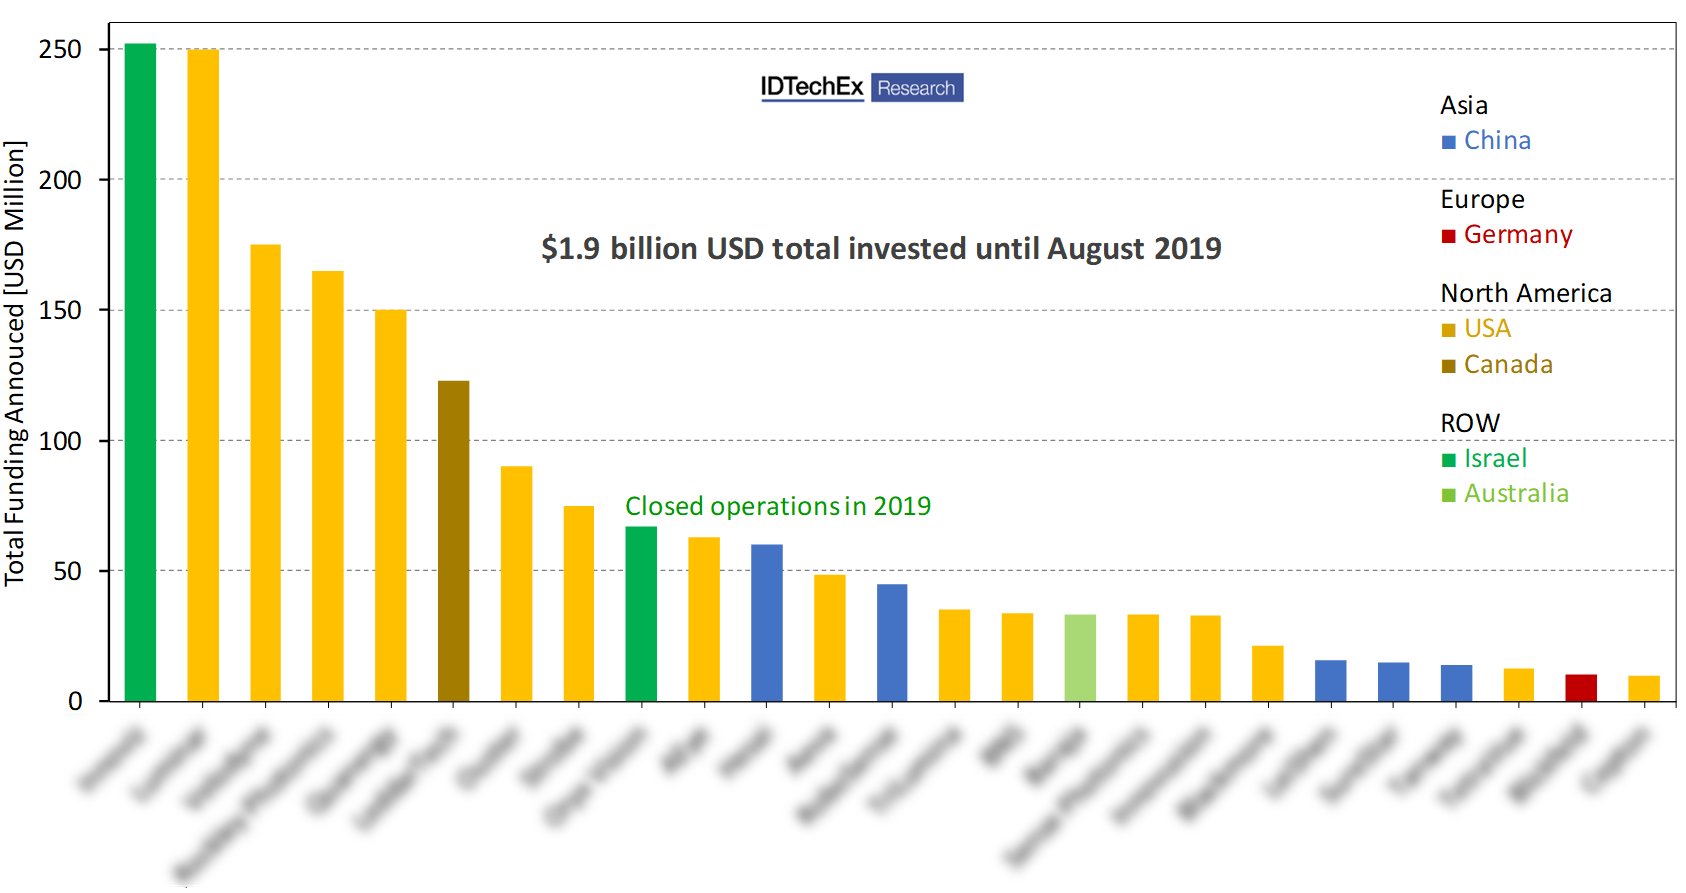Viewport: 1686px width, 893px height.
Task: Click the yellow USA legend swatch
Action: 1448,330
